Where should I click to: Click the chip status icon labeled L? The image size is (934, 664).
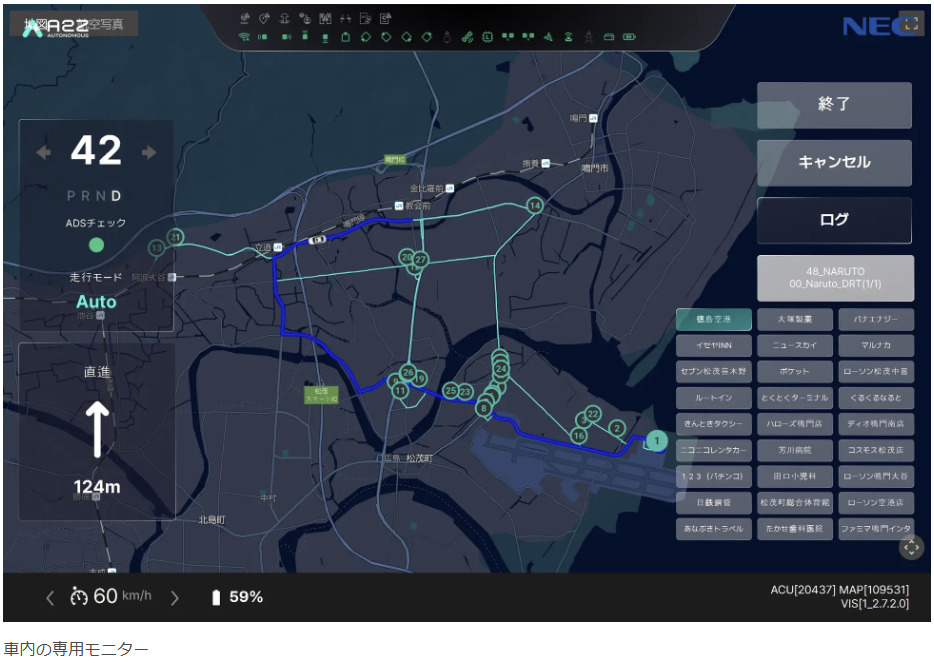[487, 38]
